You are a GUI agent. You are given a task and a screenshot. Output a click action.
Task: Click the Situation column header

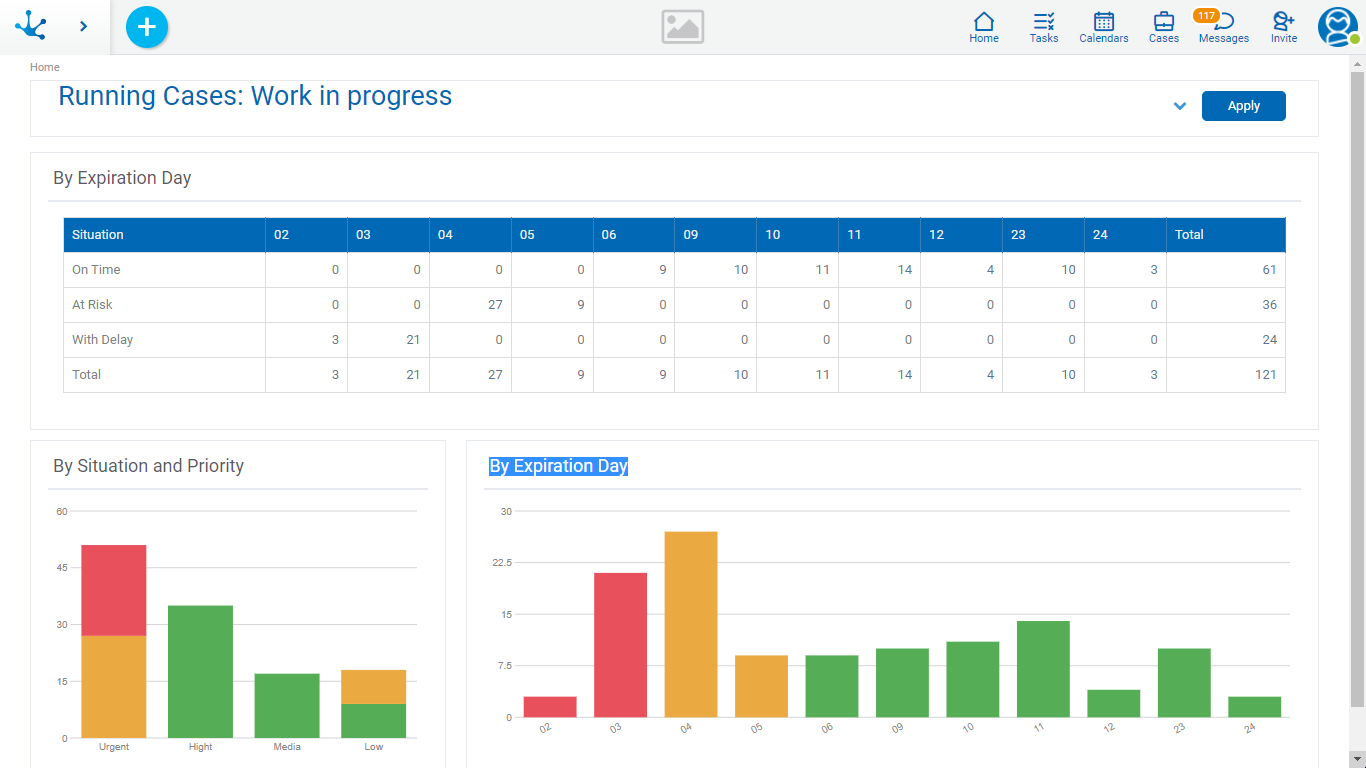click(x=98, y=235)
